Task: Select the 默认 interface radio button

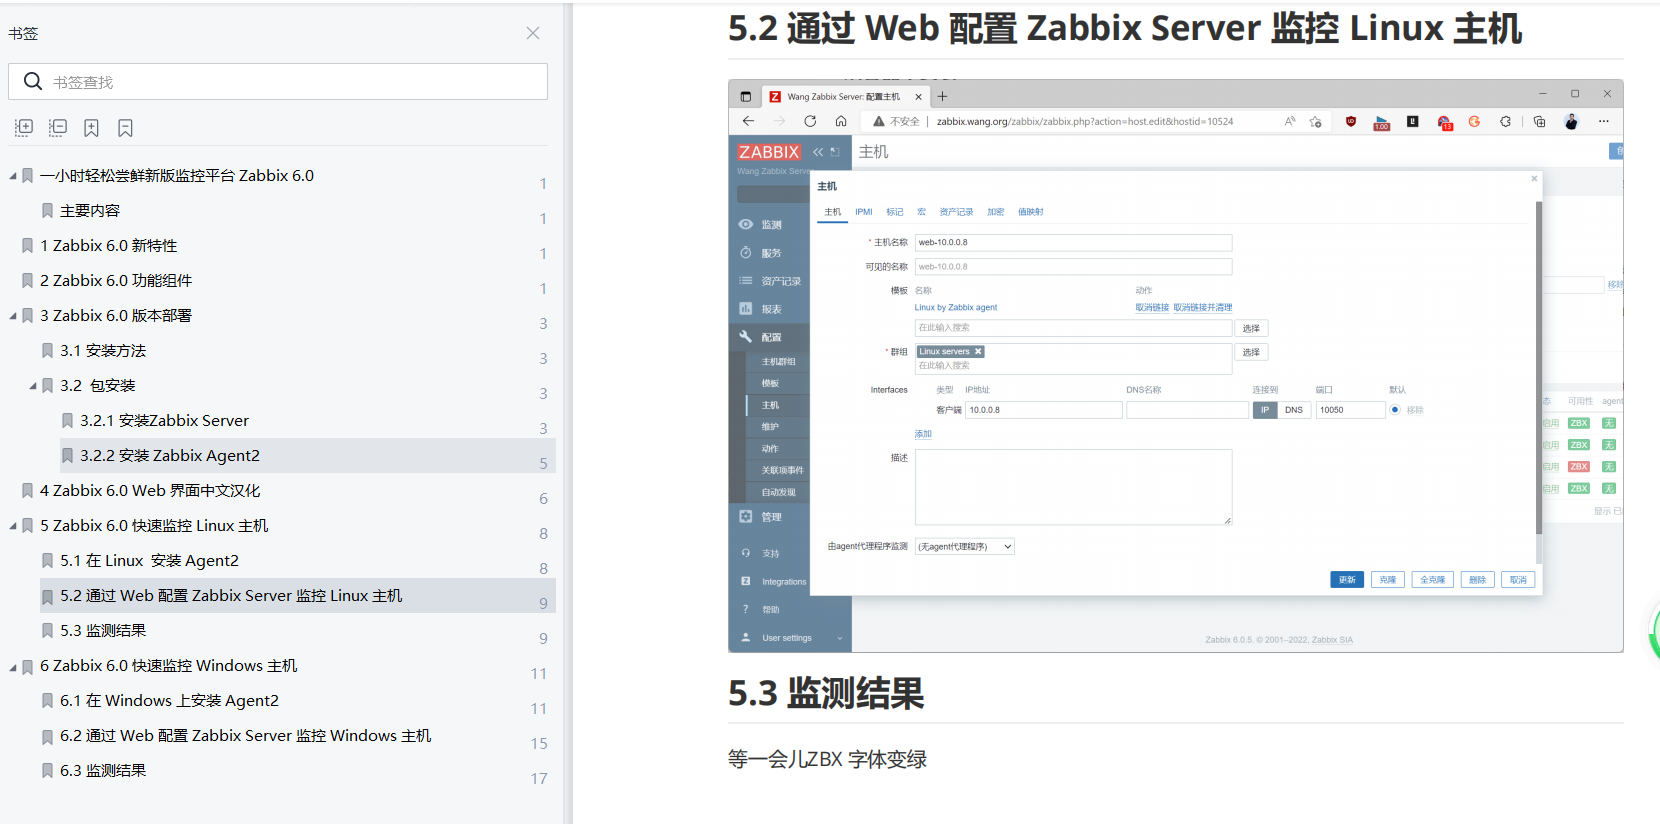Action: 1395,410
